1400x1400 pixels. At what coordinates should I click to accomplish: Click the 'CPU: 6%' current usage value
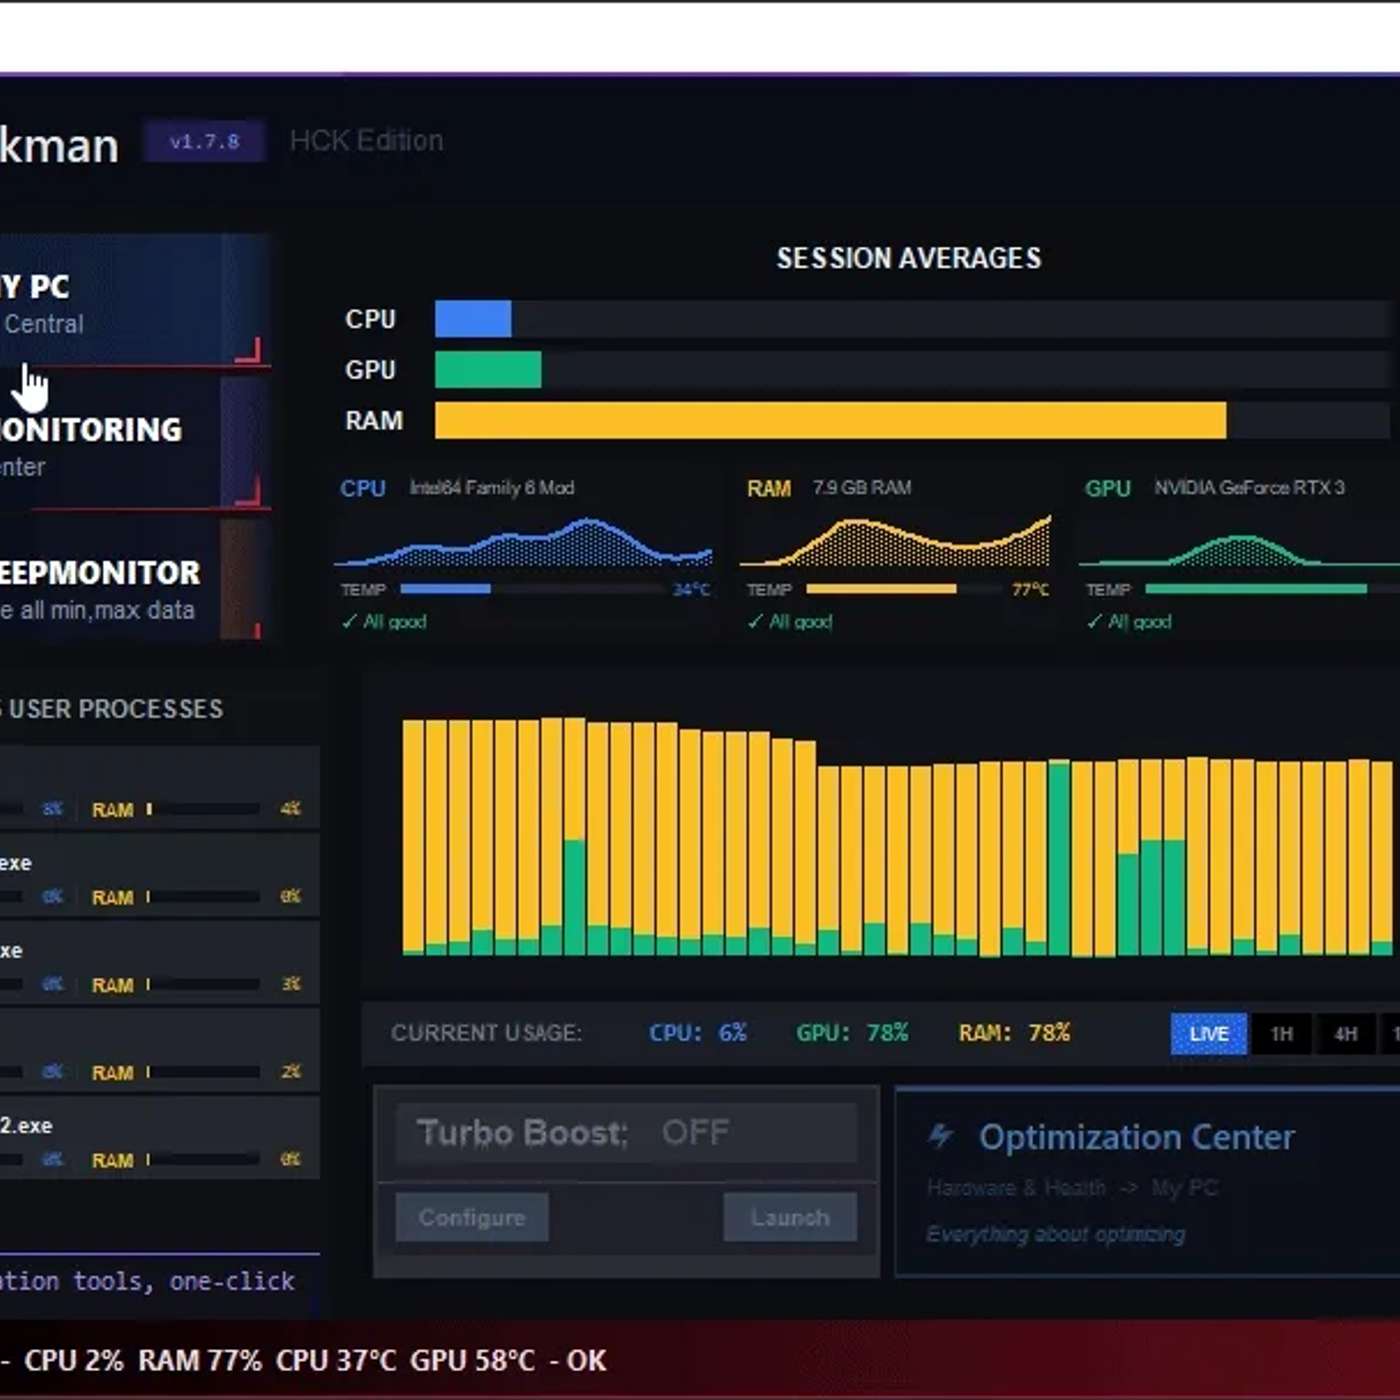click(x=698, y=1033)
